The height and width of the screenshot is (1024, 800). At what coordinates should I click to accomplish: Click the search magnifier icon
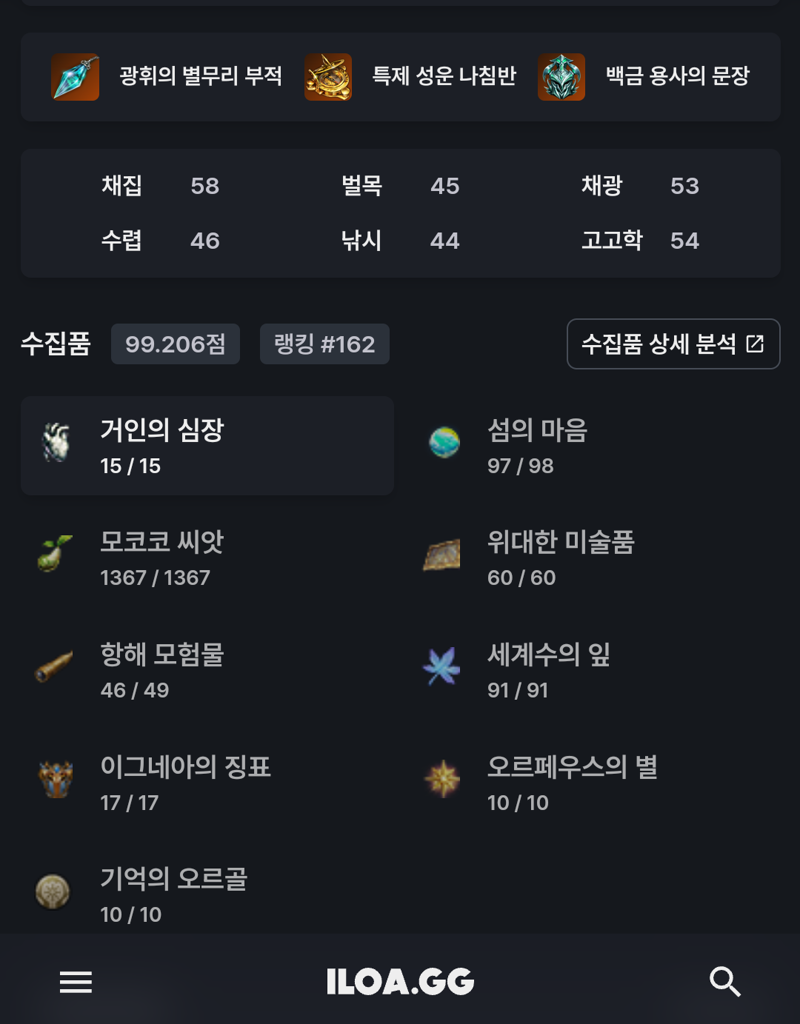point(725,982)
